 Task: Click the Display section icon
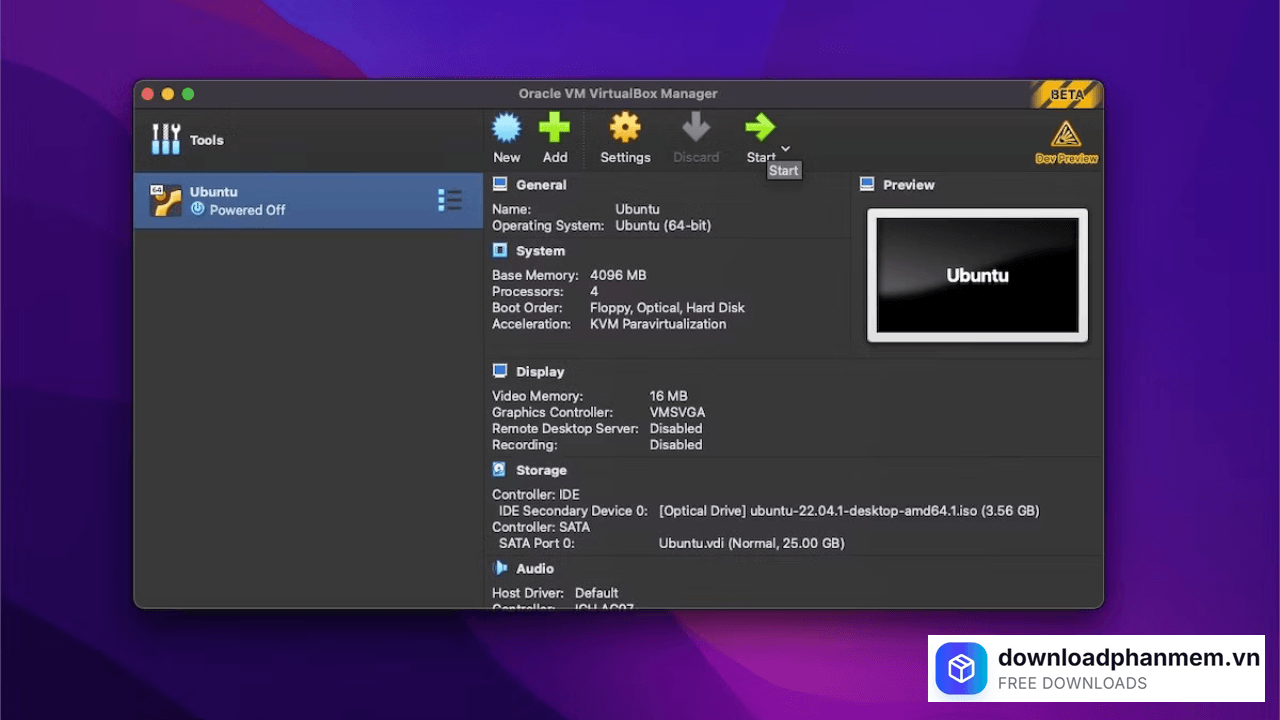pos(499,371)
